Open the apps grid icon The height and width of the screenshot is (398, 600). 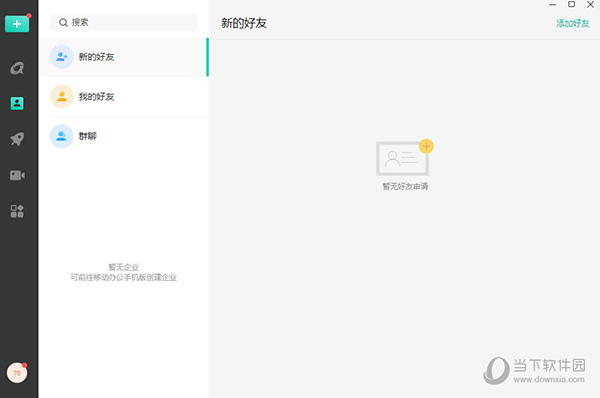point(17,211)
